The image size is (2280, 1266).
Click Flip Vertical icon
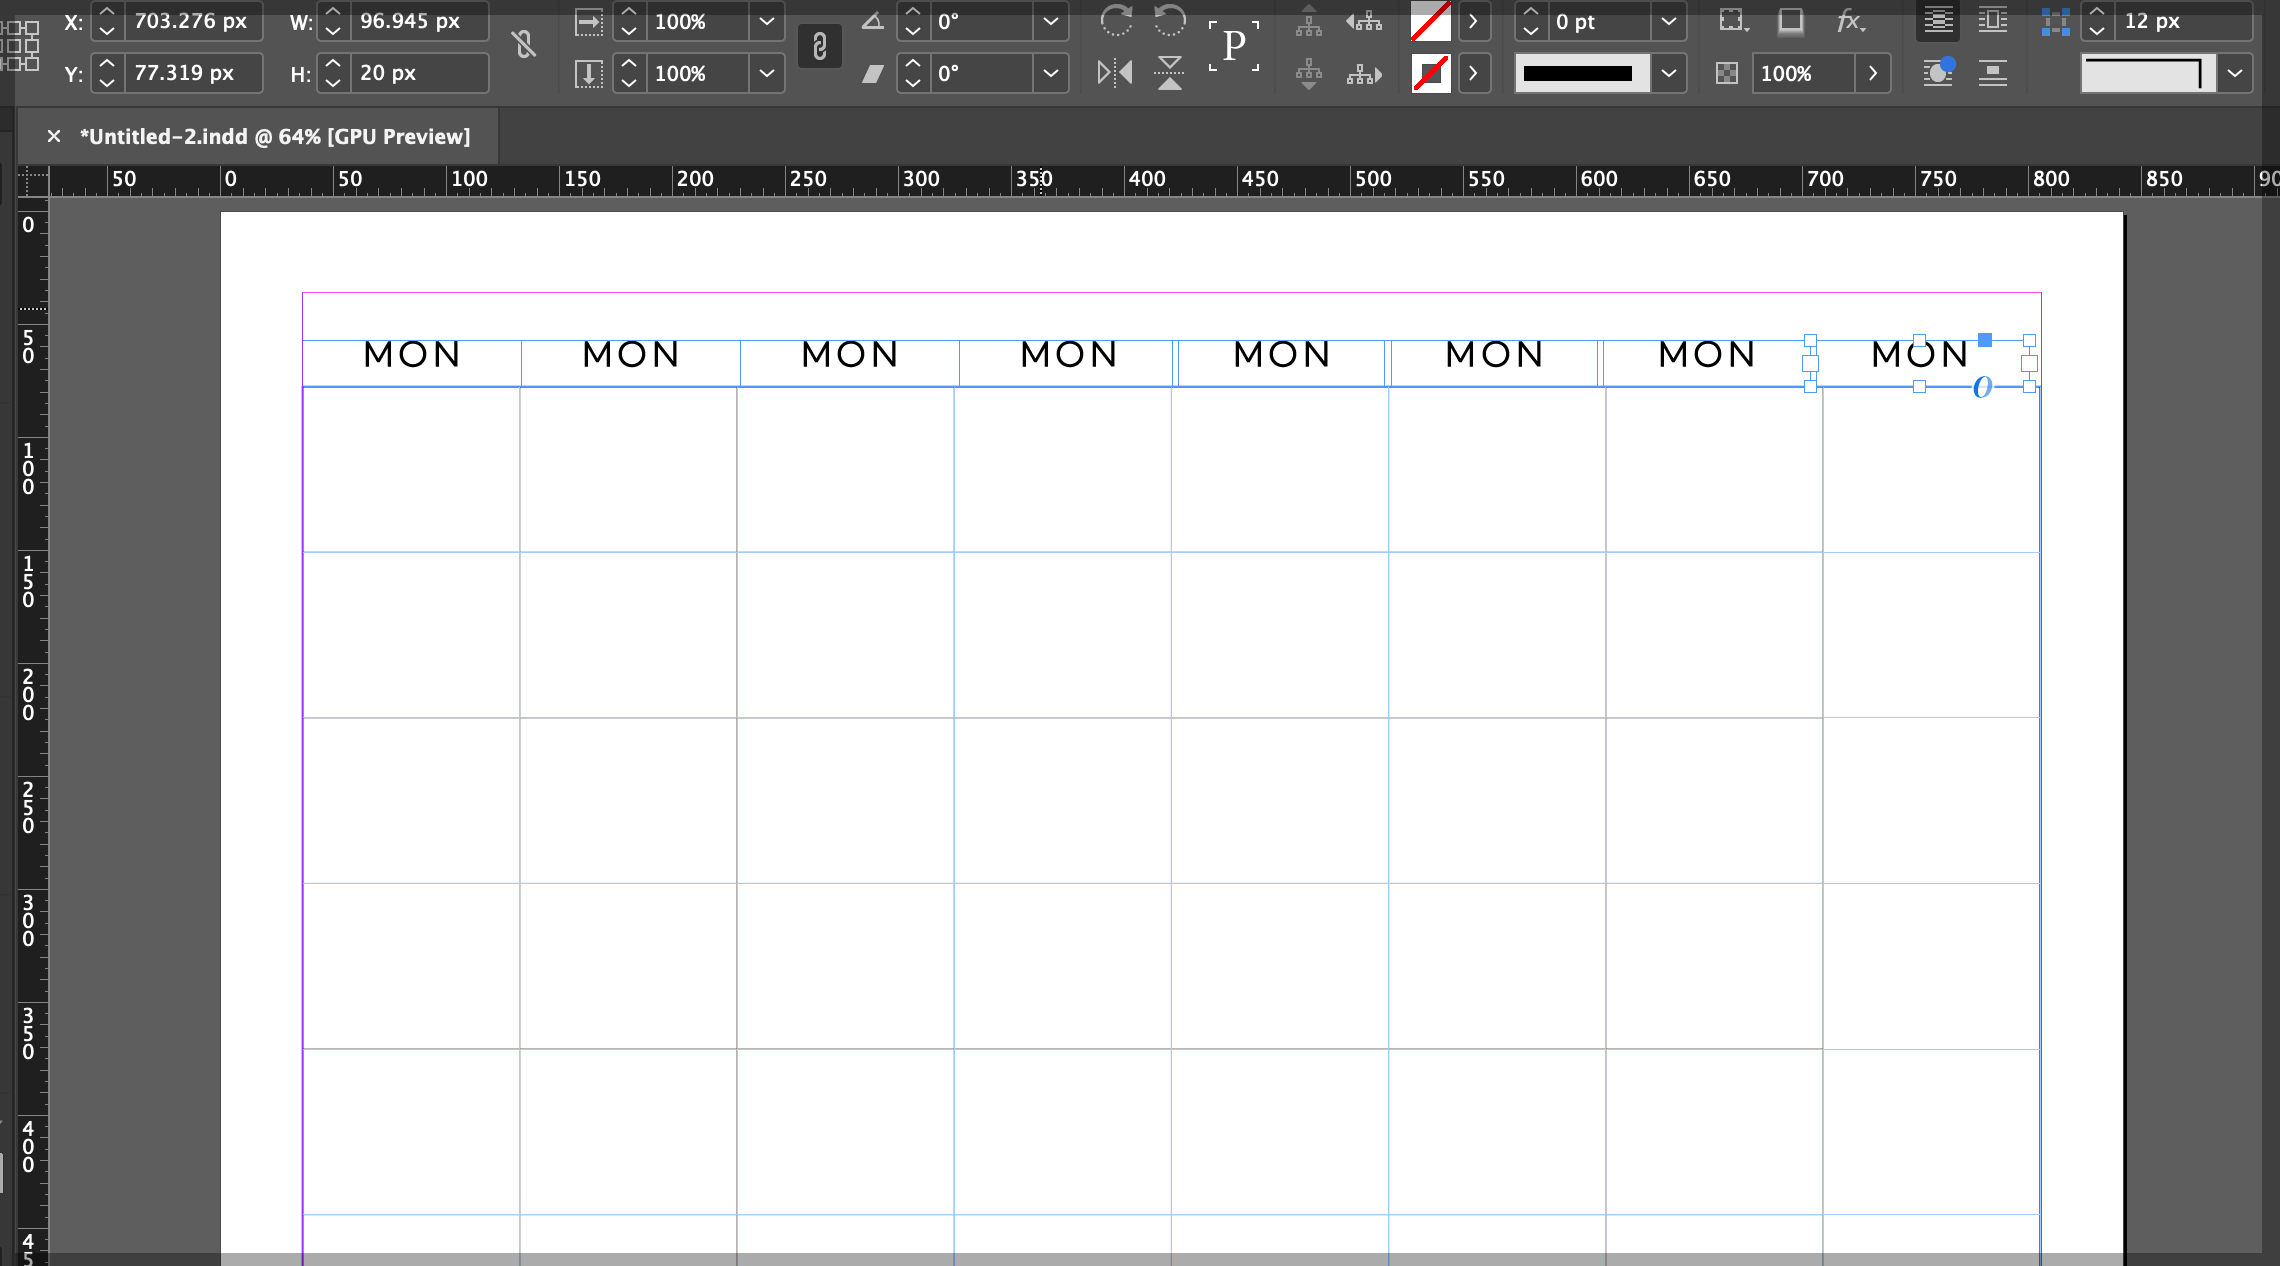click(1169, 73)
